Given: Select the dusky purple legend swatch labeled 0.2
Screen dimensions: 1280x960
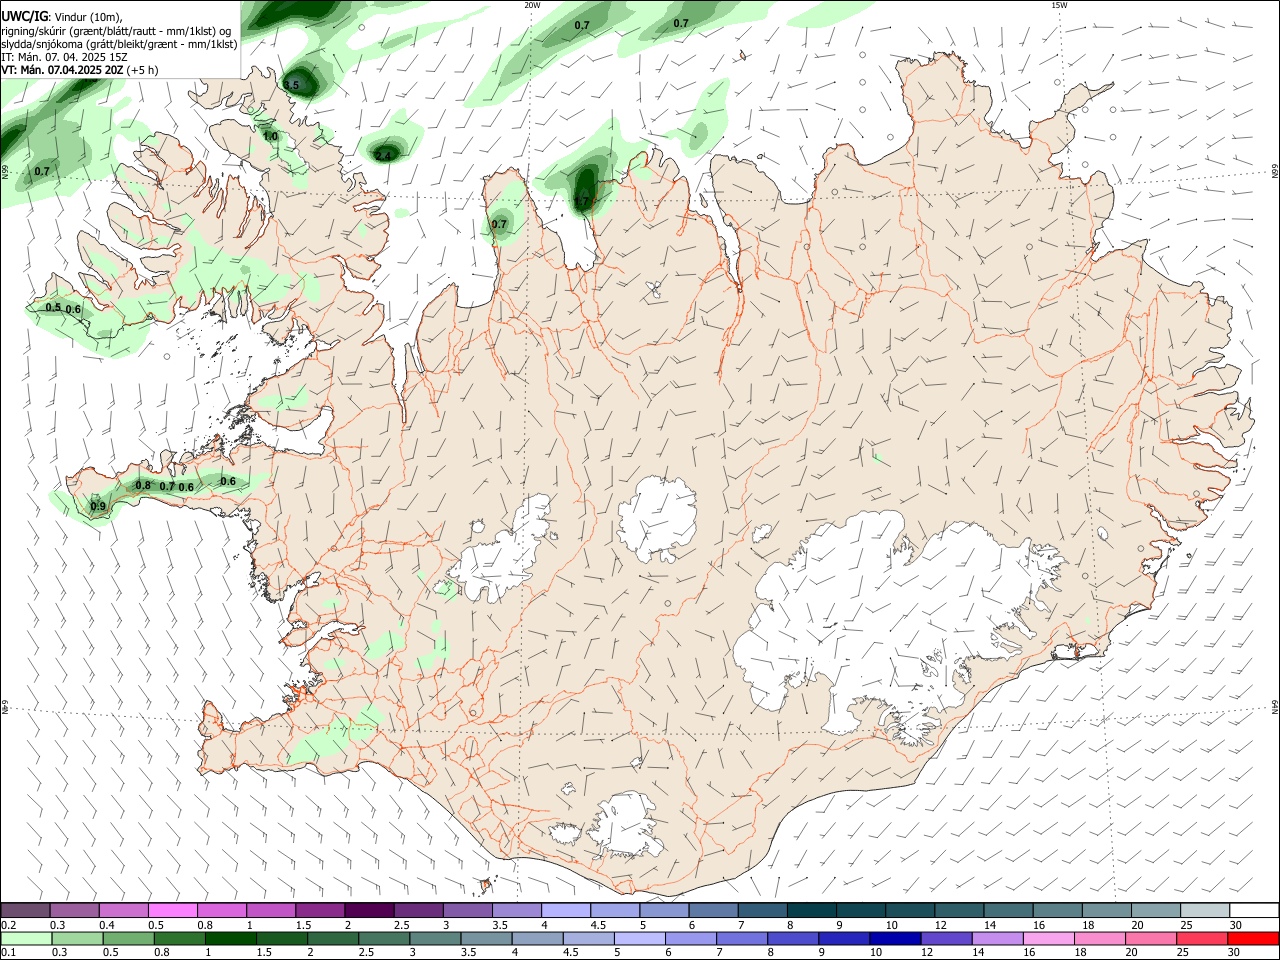Looking at the screenshot, I should click(x=26, y=910).
